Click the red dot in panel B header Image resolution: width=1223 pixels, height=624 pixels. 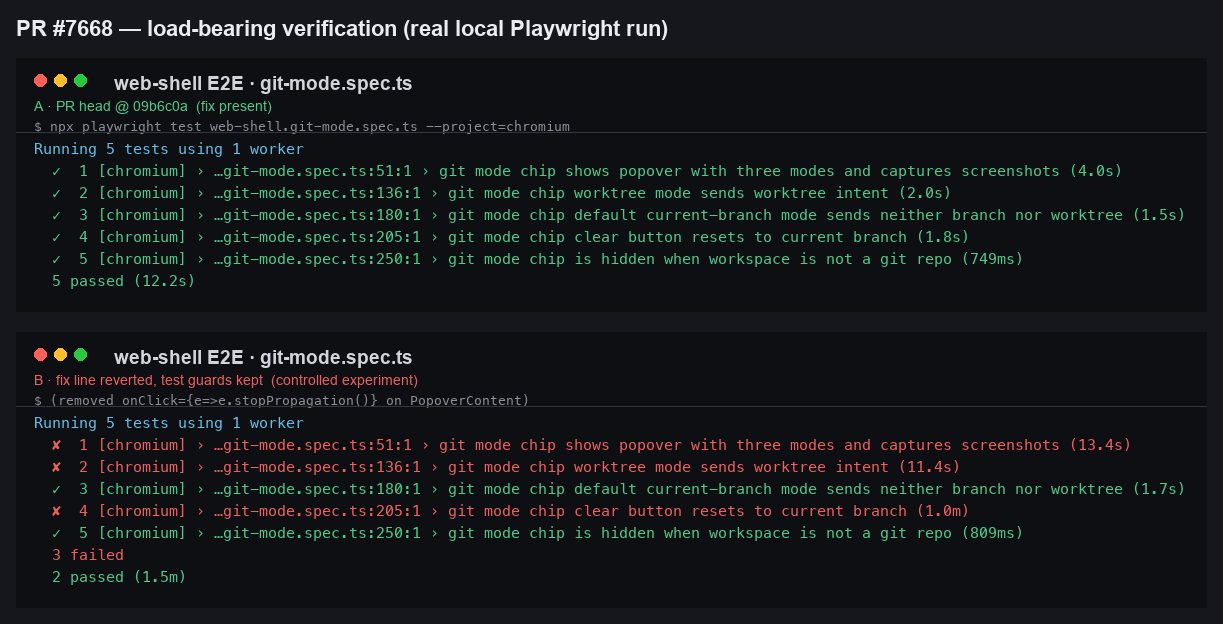(x=41, y=355)
